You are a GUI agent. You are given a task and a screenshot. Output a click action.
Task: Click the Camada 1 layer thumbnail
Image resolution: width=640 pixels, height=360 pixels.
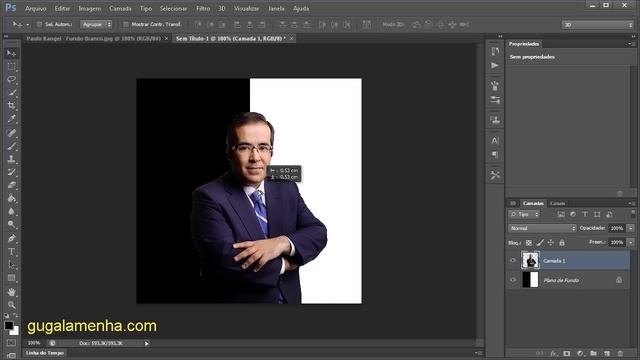[530, 260]
